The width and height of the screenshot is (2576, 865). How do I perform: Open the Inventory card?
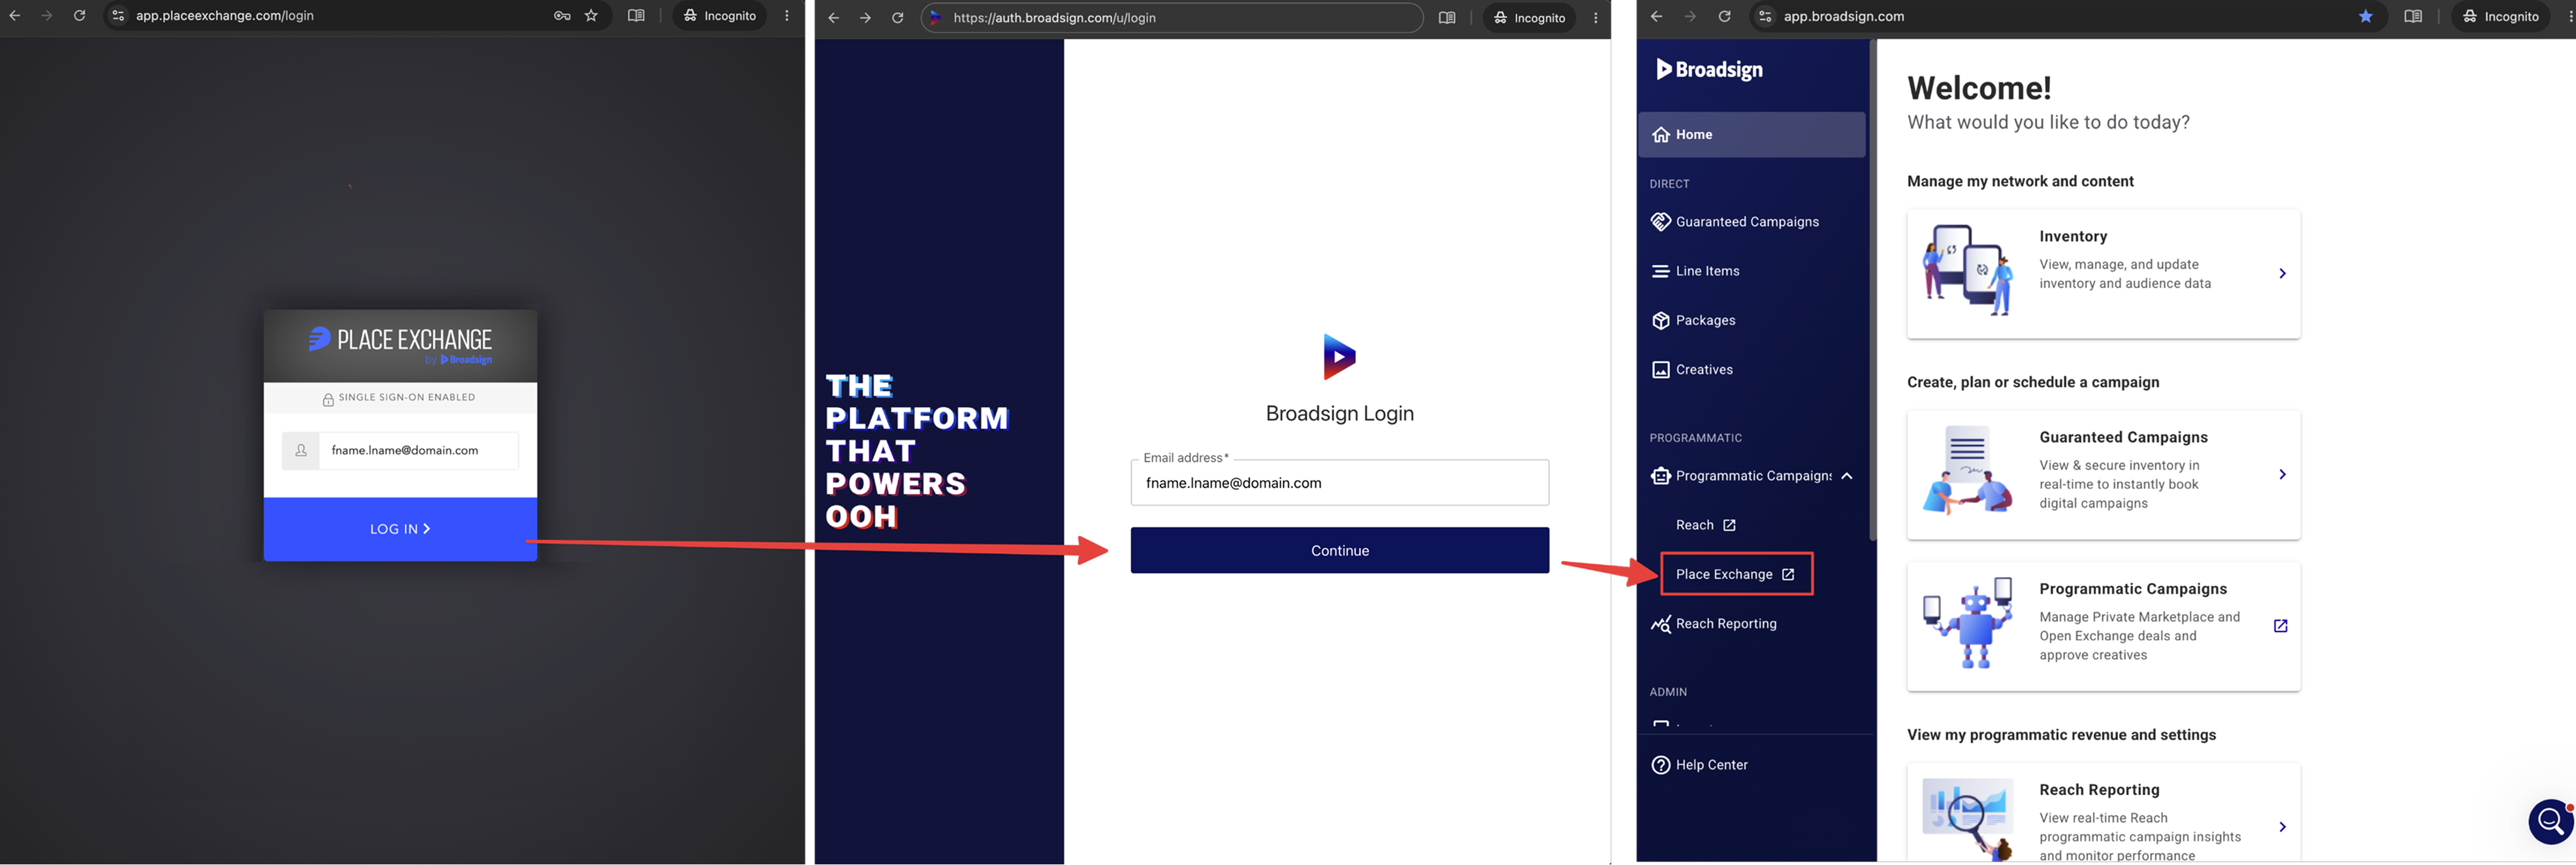tap(2104, 274)
